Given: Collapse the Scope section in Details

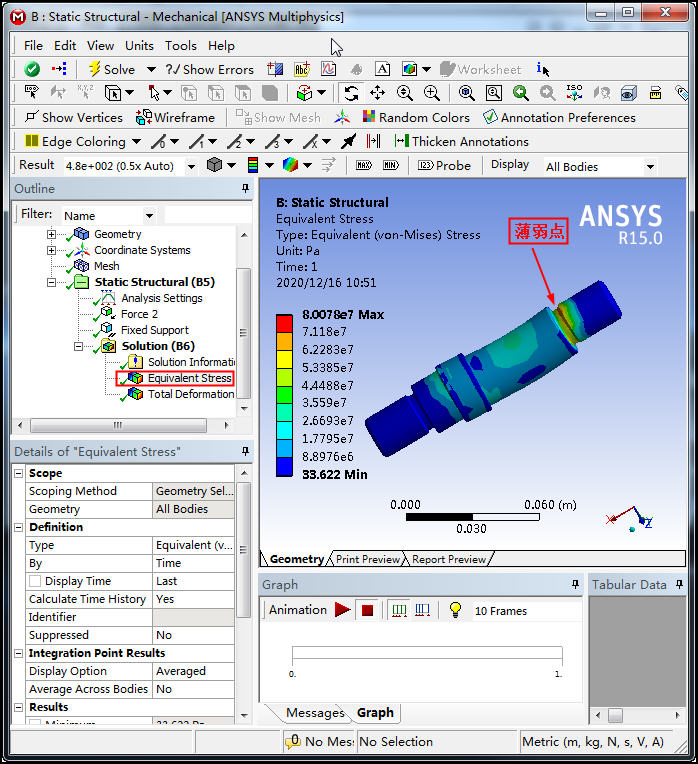Looking at the screenshot, I should pos(19,473).
